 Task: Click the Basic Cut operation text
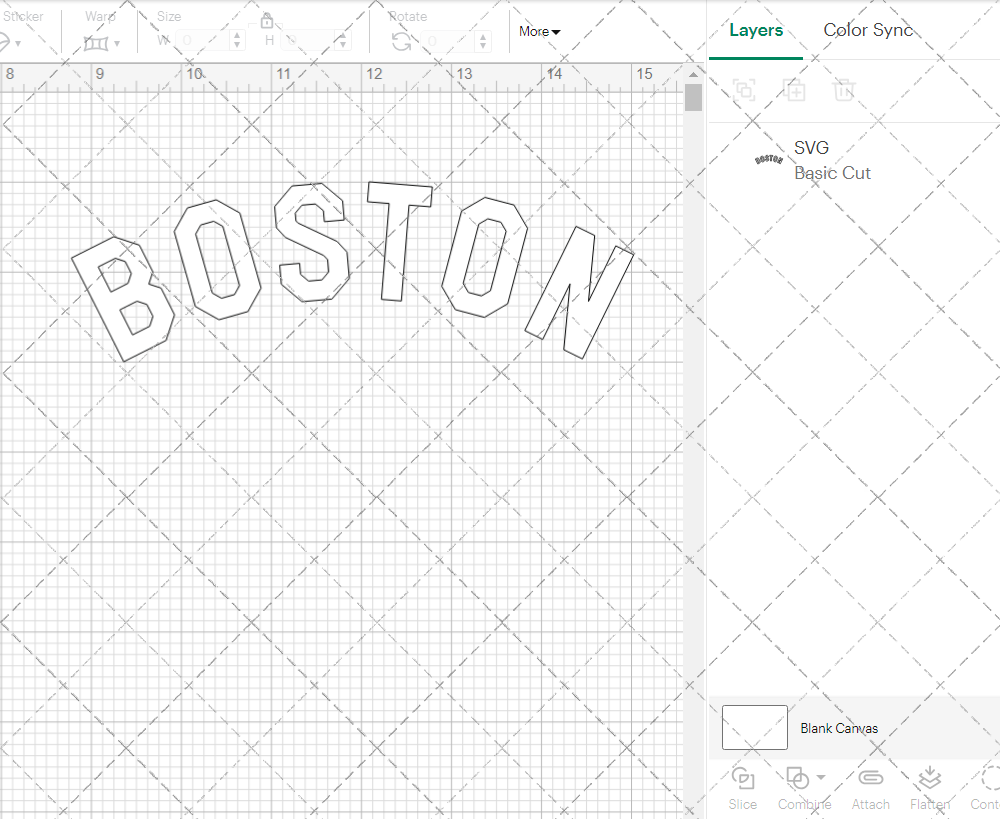[x=832, y=173]
